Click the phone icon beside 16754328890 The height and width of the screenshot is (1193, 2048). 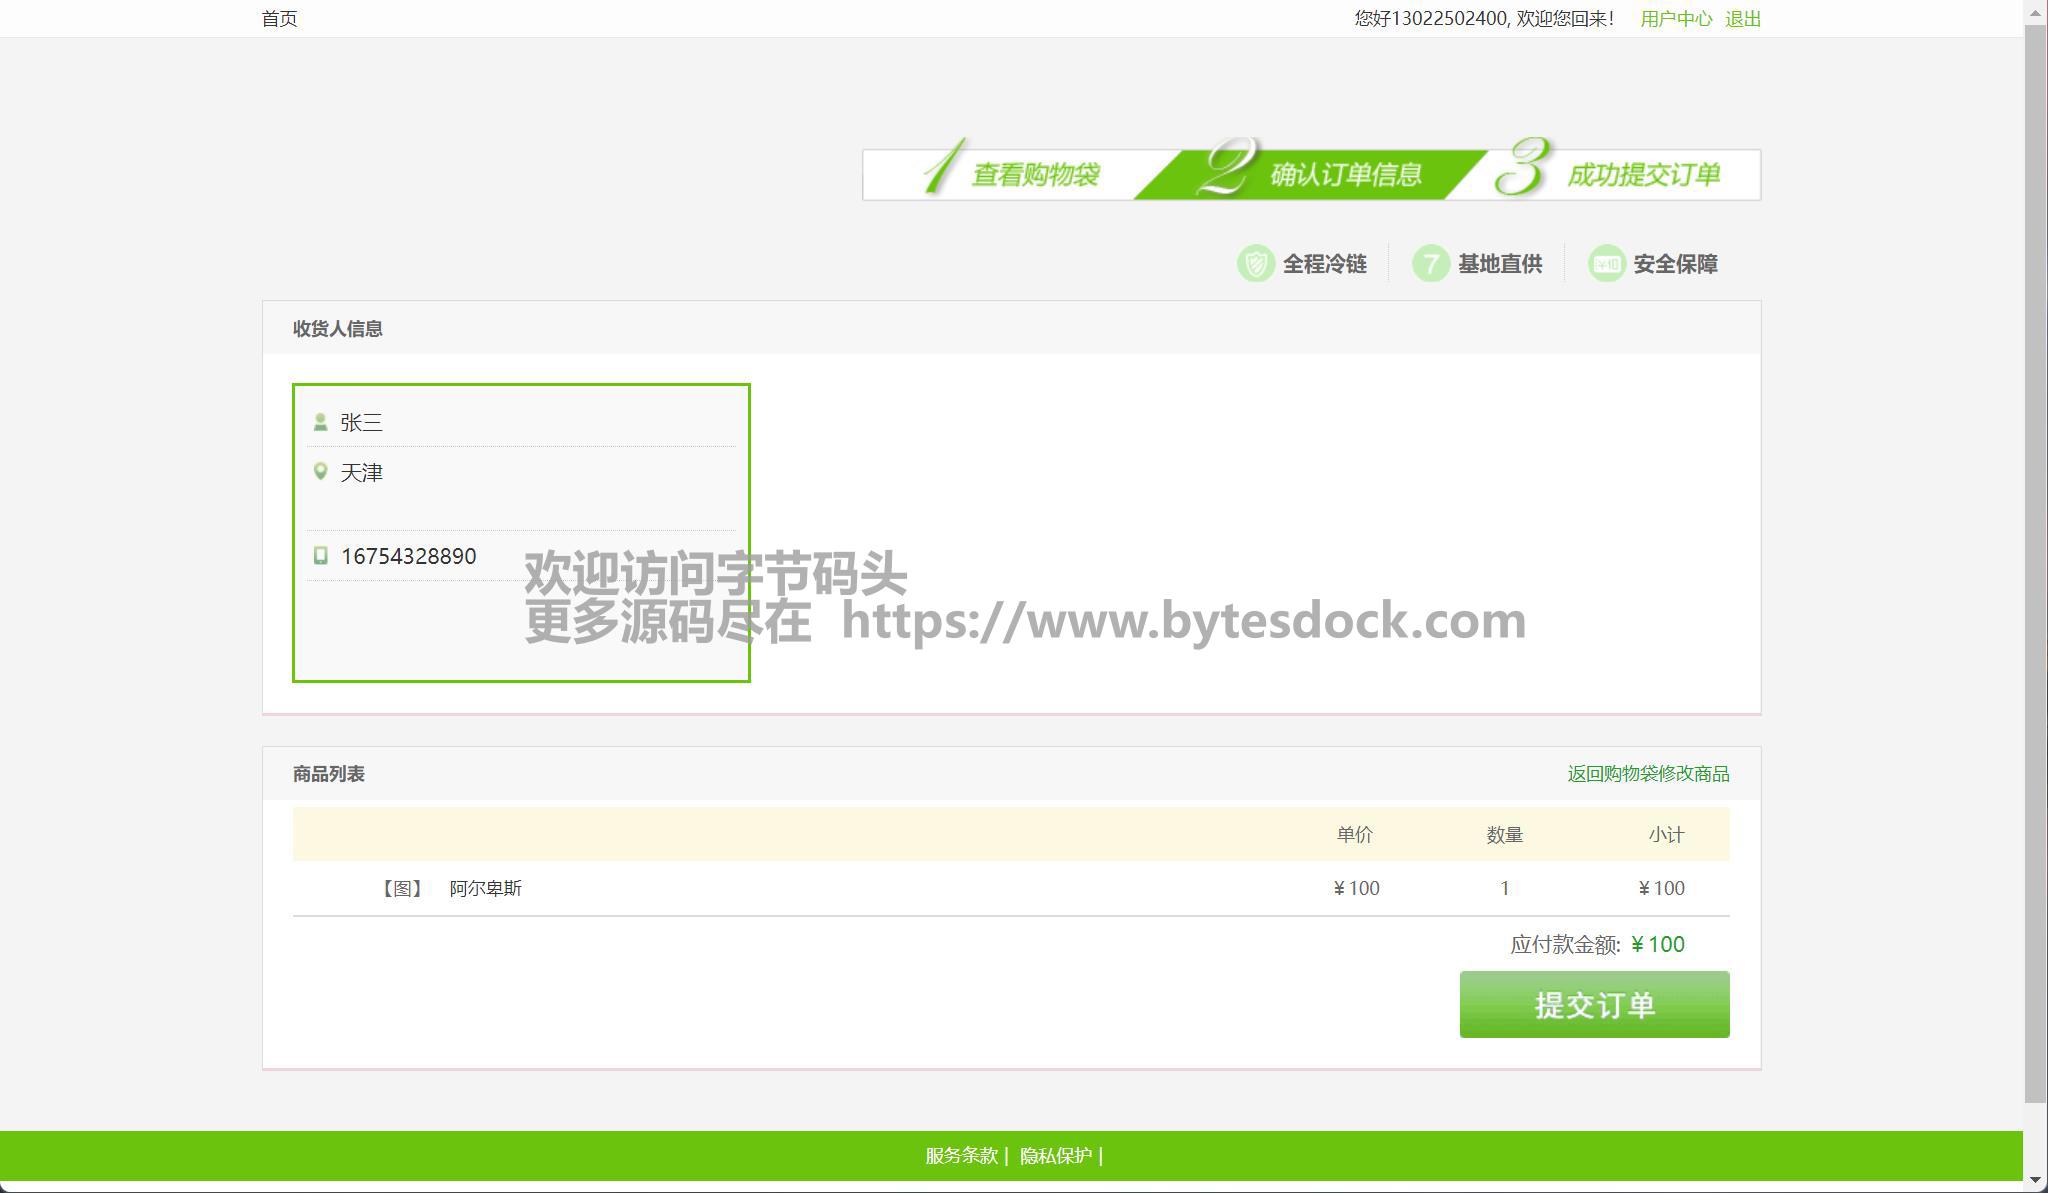pyautogui.click(x=320, y=555)
